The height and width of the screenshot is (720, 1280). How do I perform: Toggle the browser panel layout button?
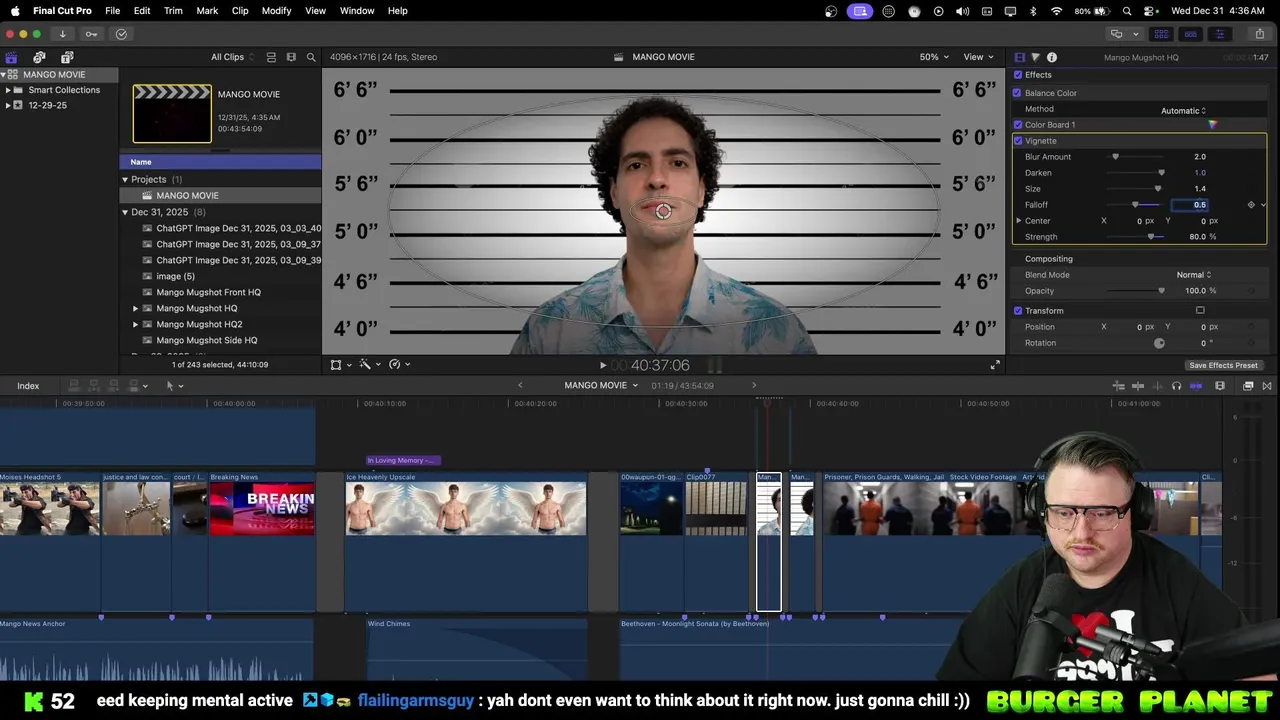point(1161,34)
